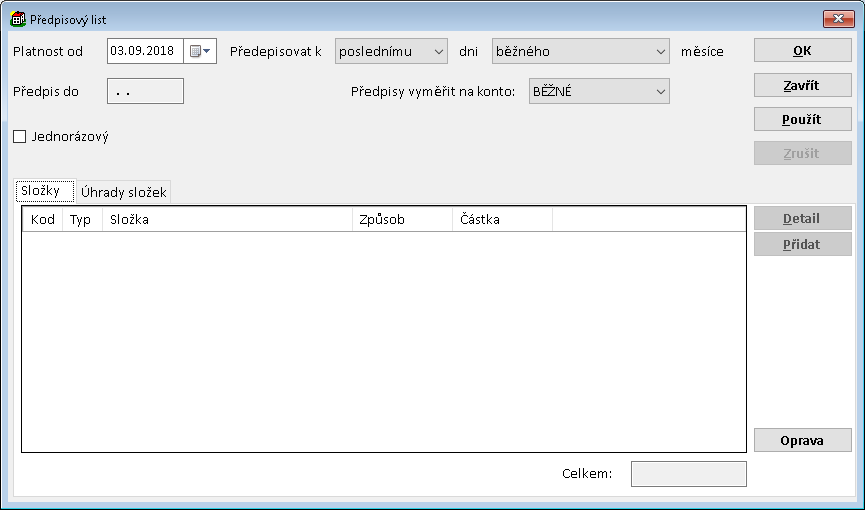
Task: Focus the Předpis do date field
Action: [145, 92]
